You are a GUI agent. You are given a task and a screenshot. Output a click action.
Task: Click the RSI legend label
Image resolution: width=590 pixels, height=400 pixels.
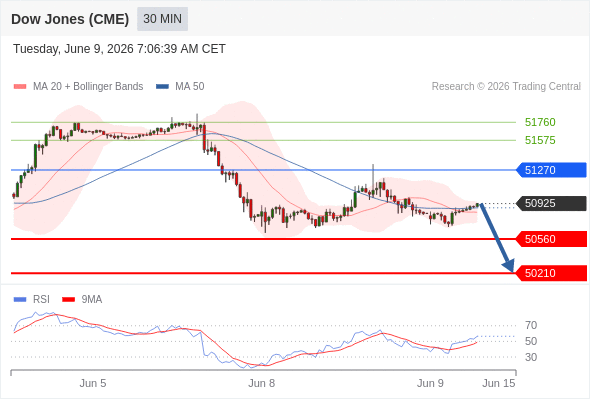coord(41,300)
